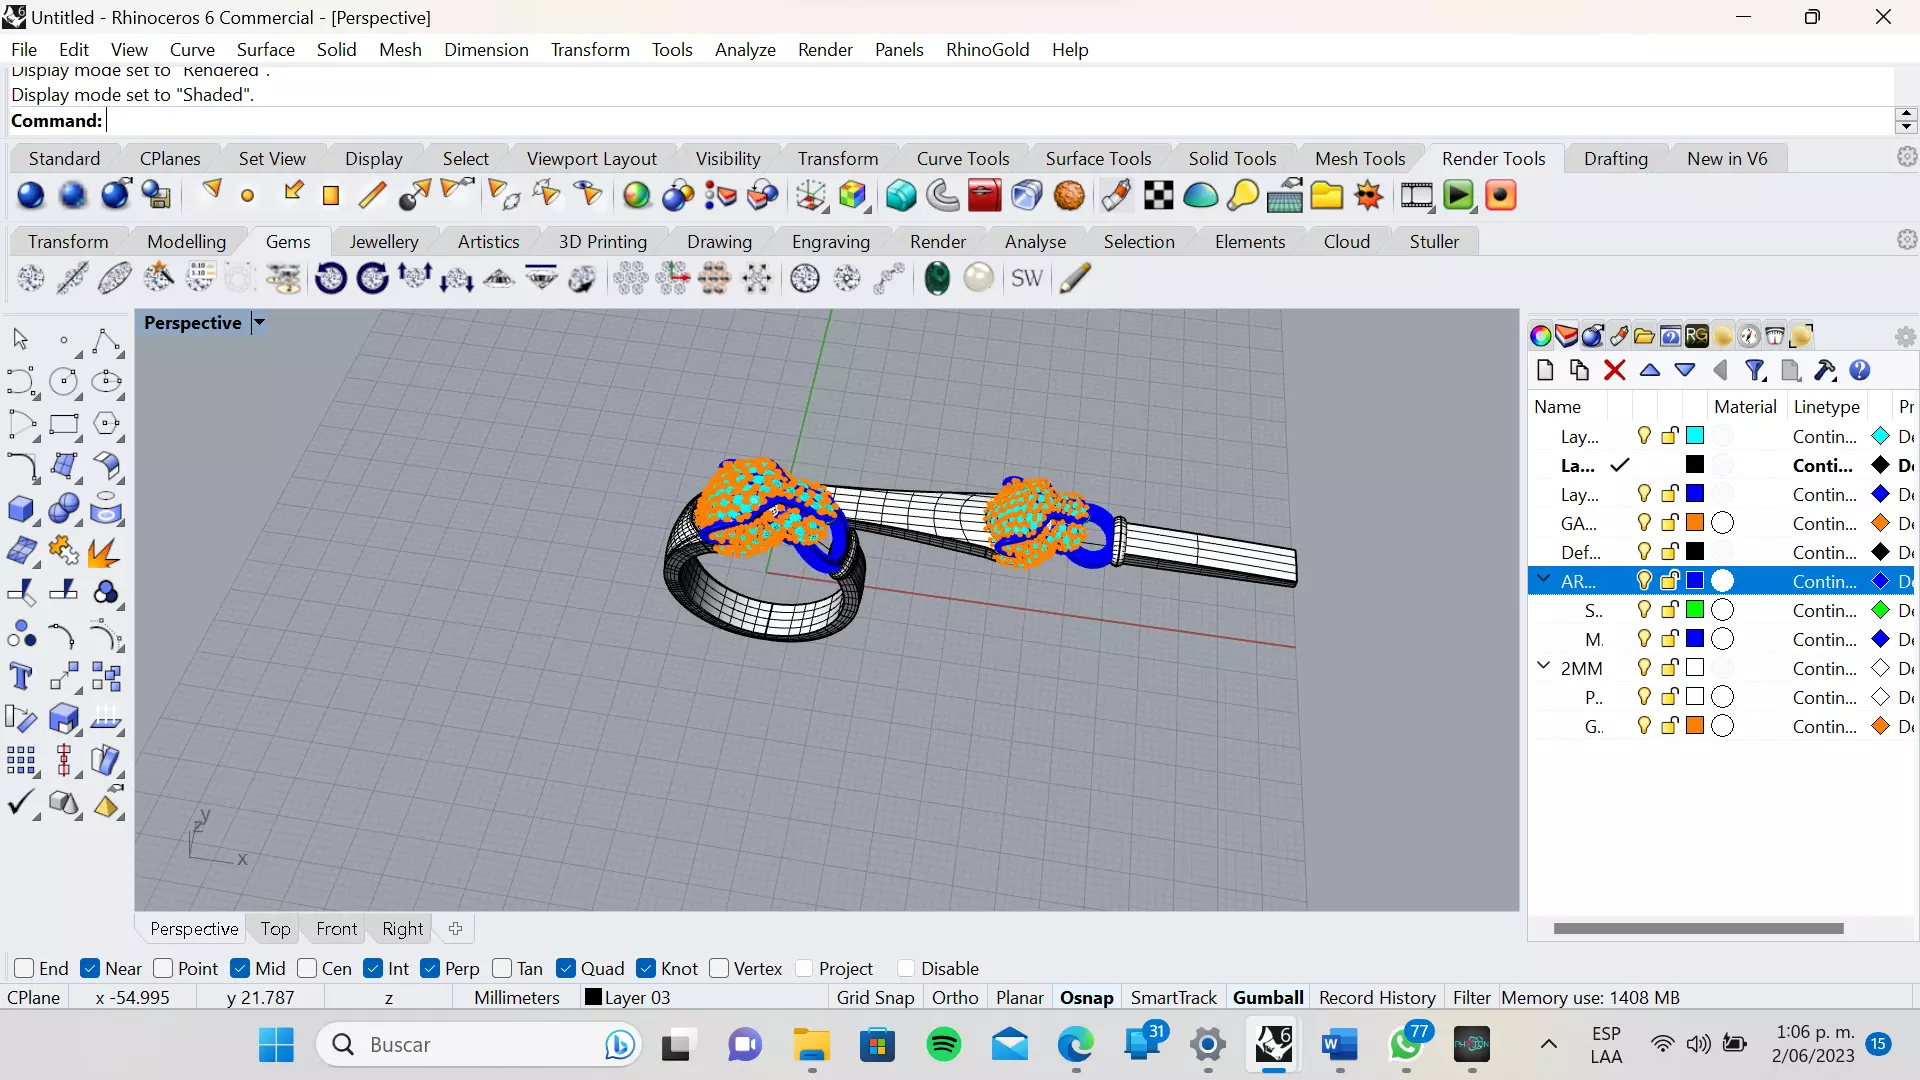Image resolution: width=1920 pixels, height=1080 pixels.
Task: Open the Engraving tab
Action: tap(831, 241)
